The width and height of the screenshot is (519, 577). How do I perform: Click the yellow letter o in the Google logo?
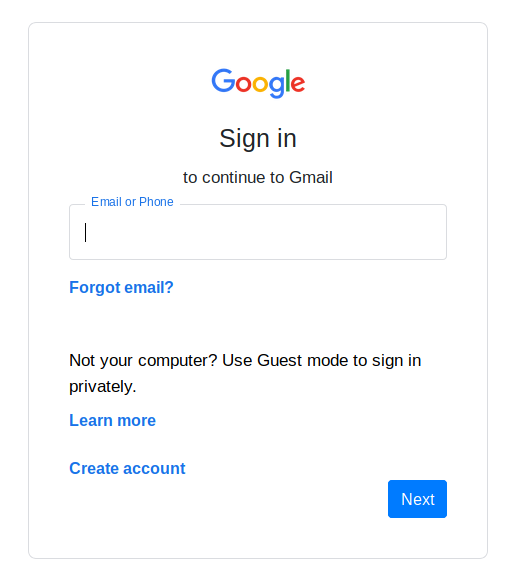click(x=260, y=84)
